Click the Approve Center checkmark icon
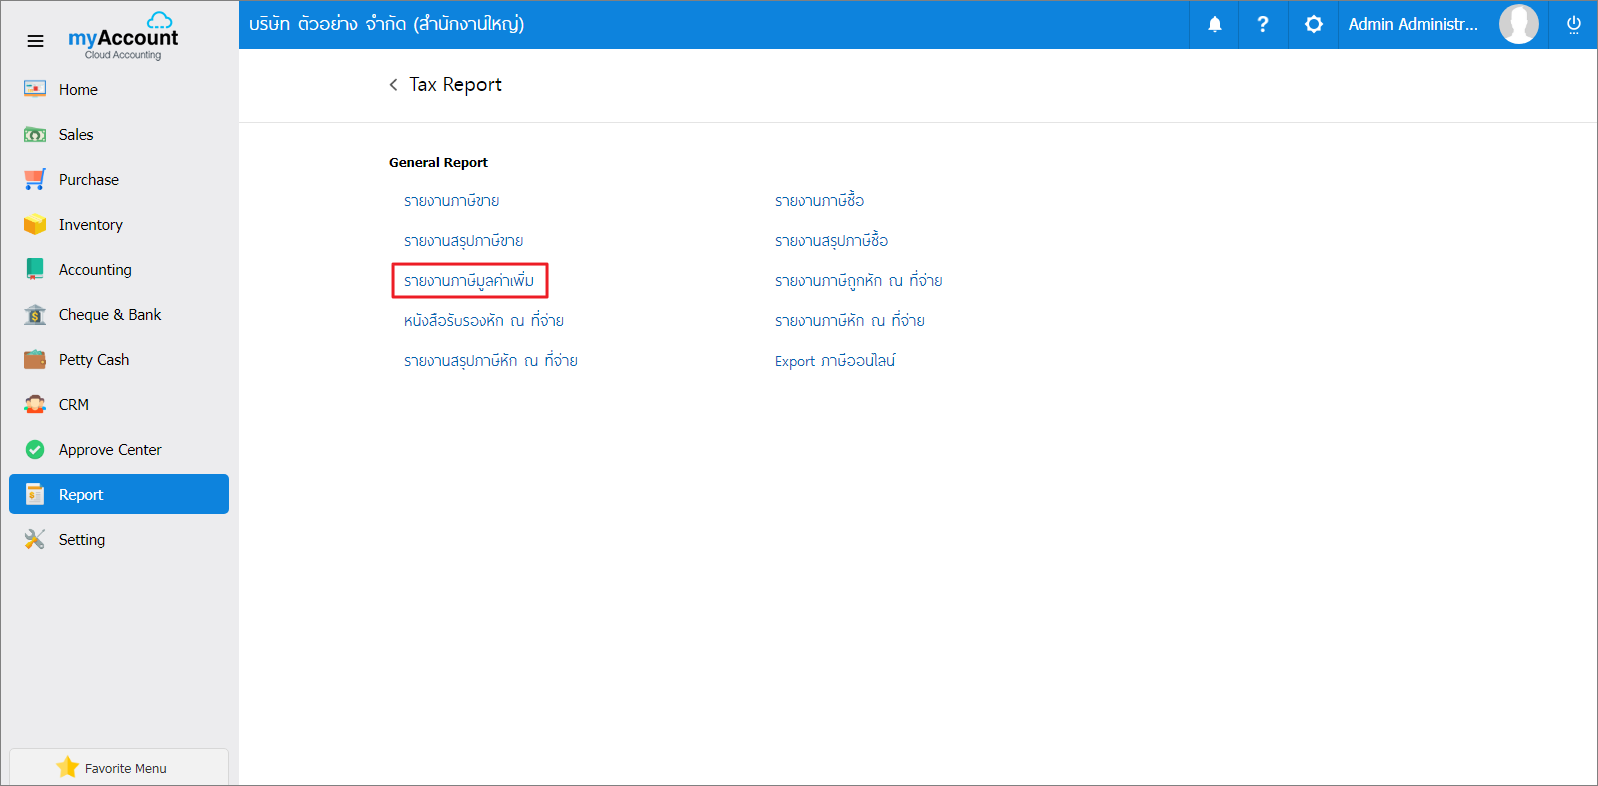 [x=35, y=449]
